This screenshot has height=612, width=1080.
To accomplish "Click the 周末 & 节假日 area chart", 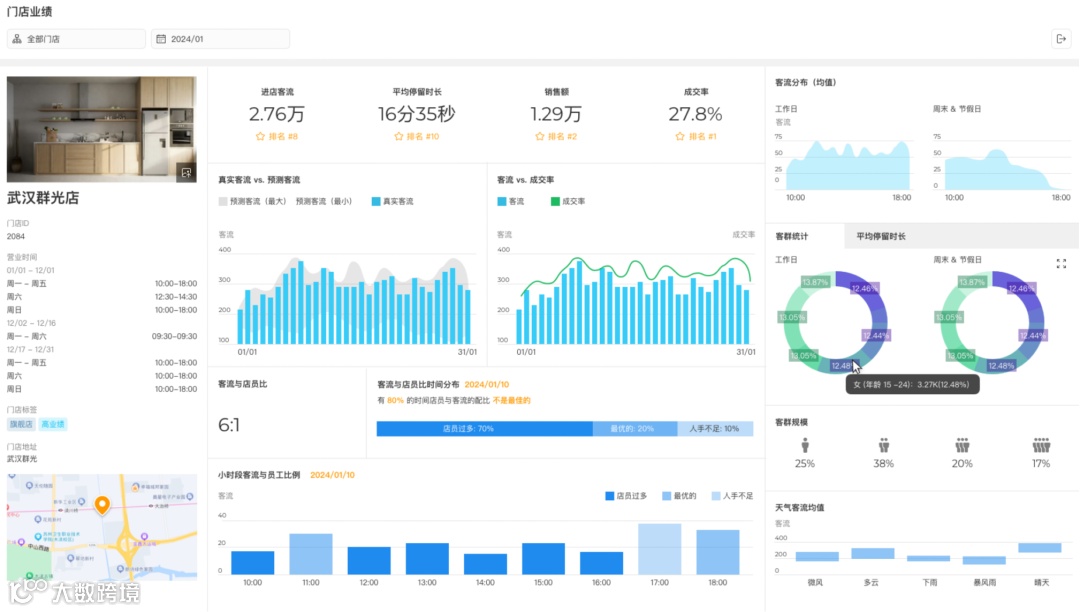I will click(x=1008, y=169).
